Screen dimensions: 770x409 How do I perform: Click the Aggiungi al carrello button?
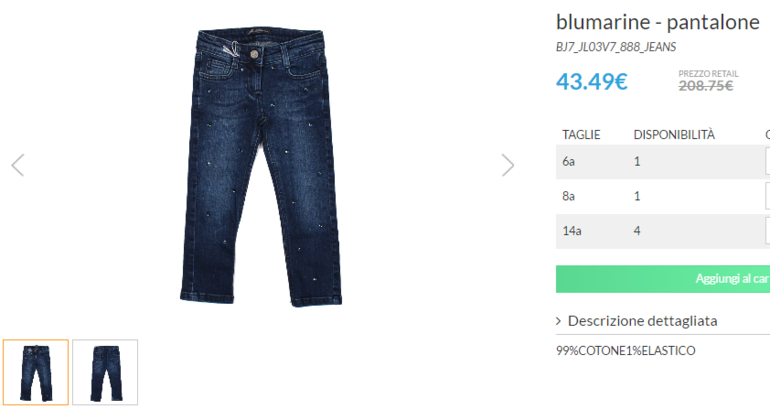(663, 279)
